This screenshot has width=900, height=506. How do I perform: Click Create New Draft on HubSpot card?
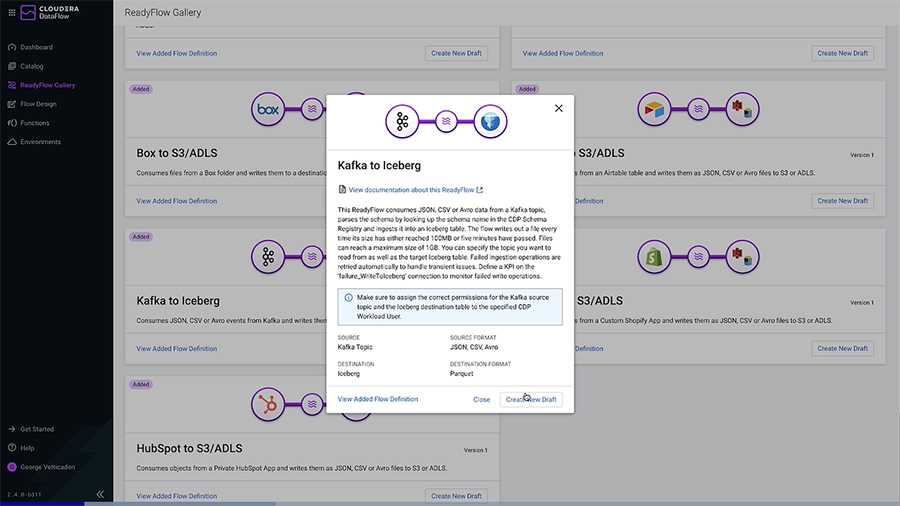coord(456,496)
